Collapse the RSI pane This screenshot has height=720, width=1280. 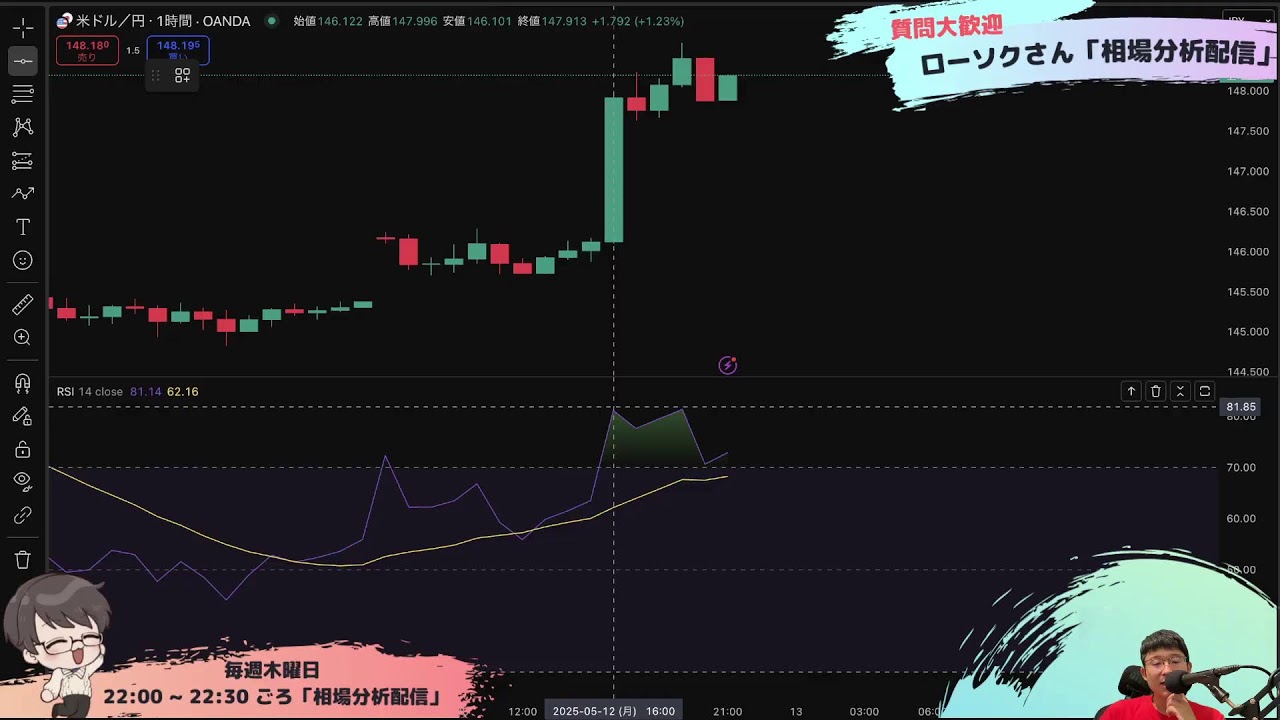(x=1180, y=391)
